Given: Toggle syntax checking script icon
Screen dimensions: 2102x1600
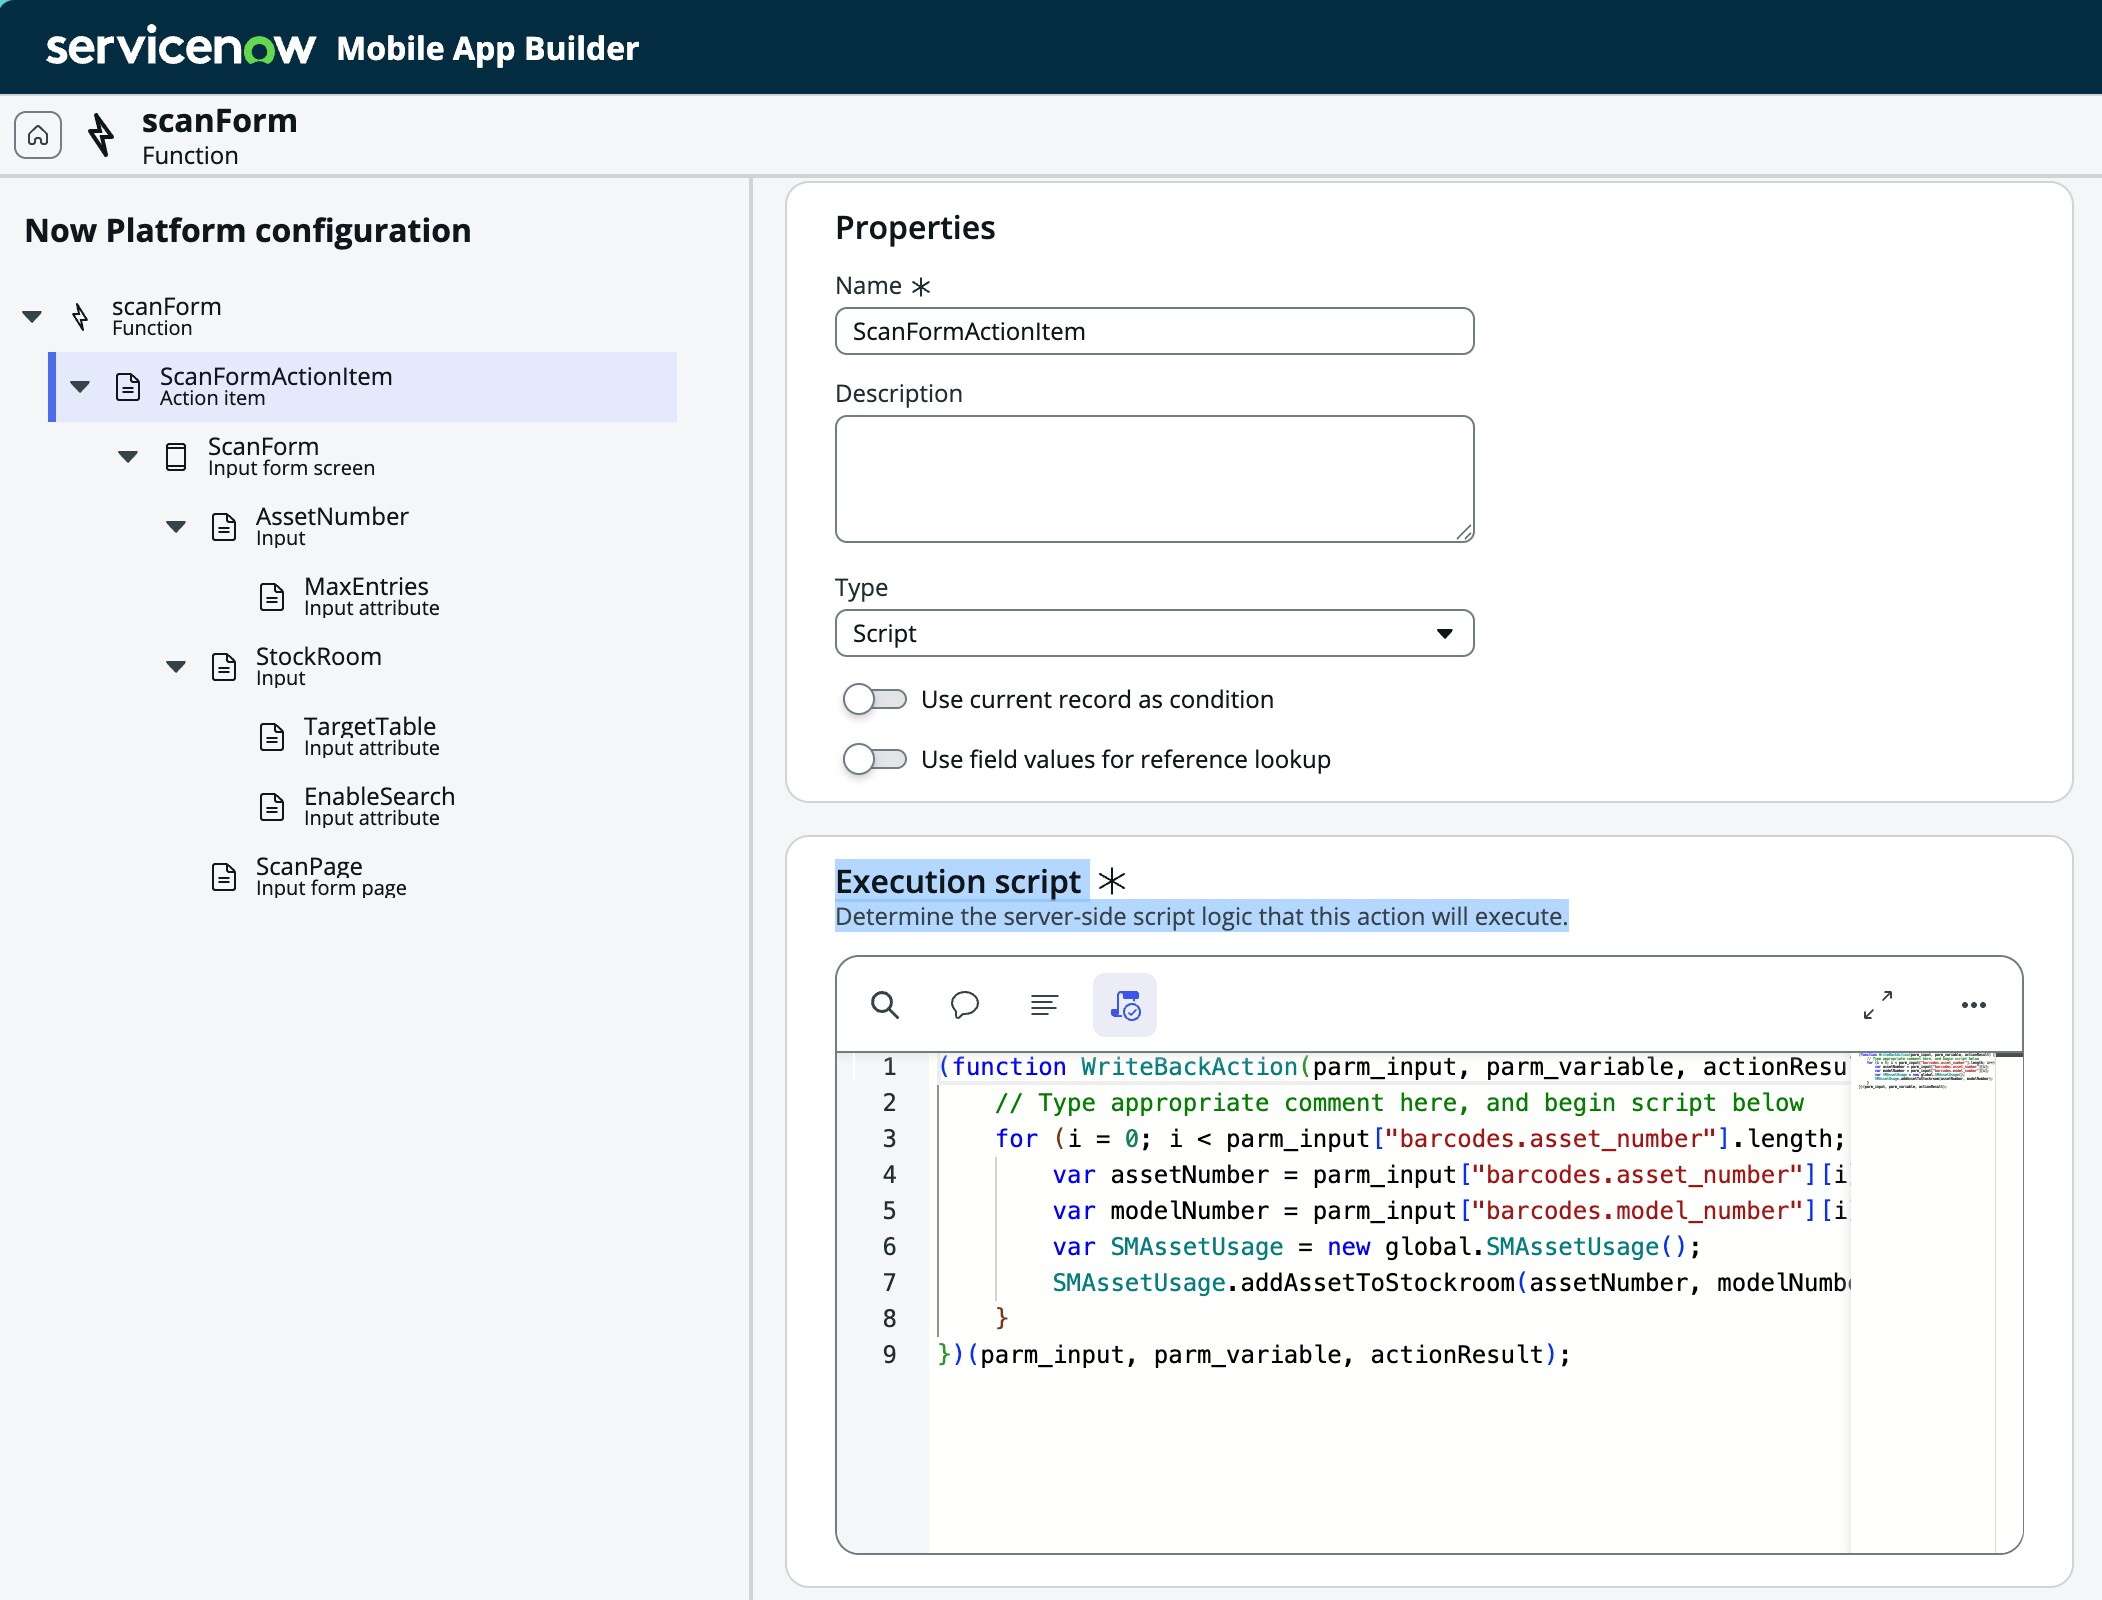Looking at the screenshot, I should point(1125,1005).
